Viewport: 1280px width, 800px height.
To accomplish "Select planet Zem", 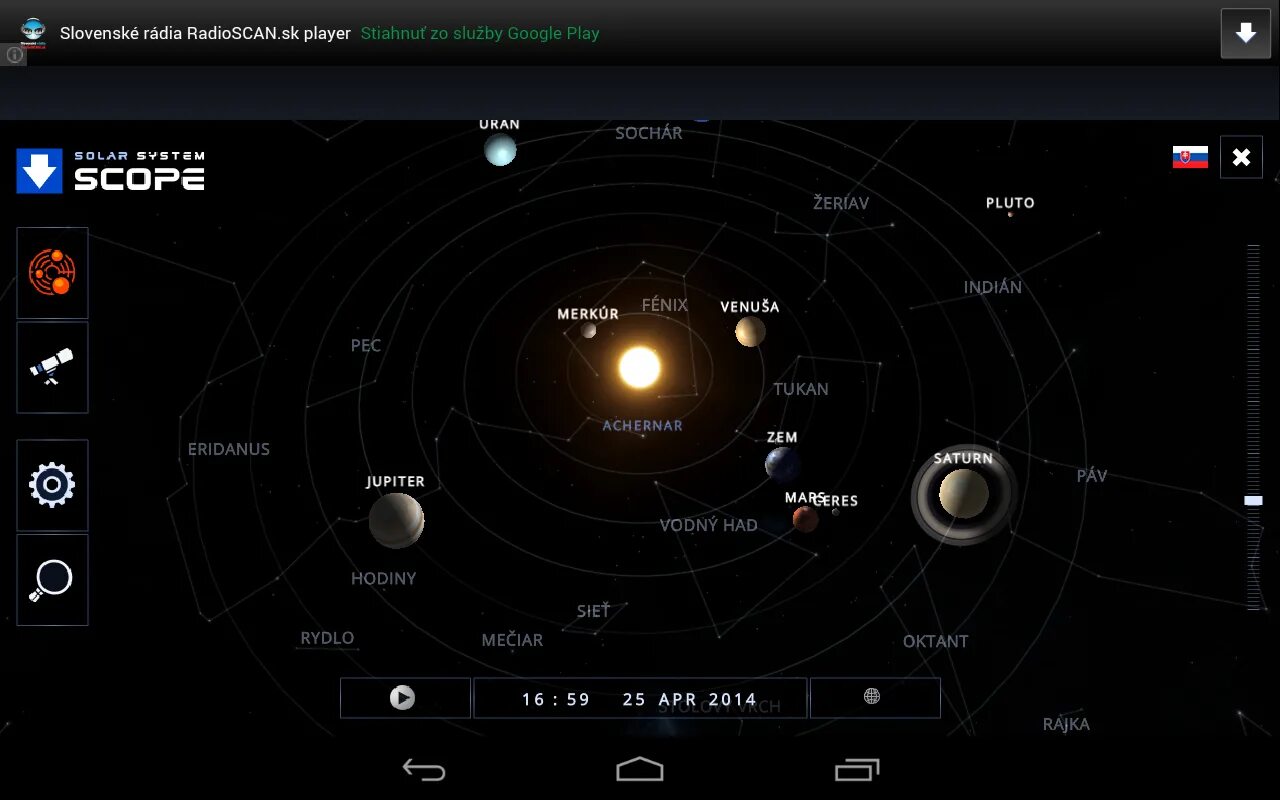I will [782, 464].
